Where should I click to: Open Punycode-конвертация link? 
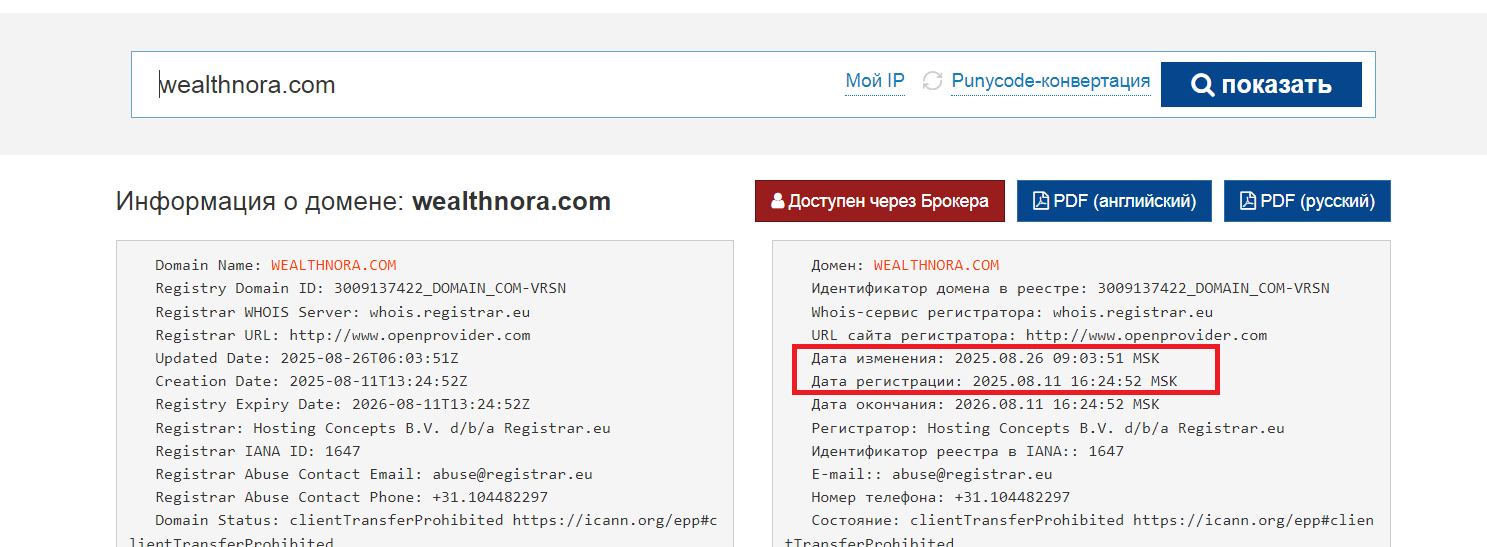click(x=1051, y=81)
